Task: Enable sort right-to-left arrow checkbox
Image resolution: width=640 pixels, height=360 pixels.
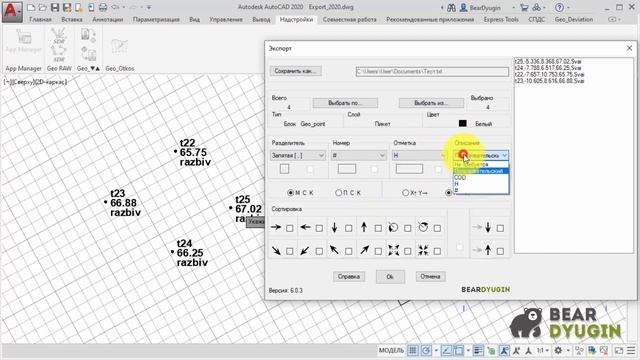Action: (319, 228)
